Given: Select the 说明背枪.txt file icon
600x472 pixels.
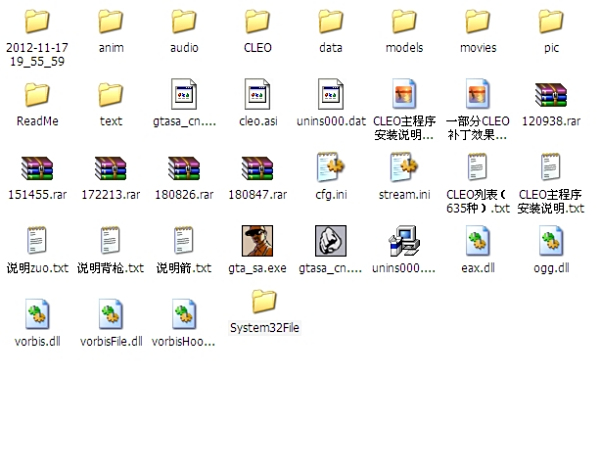Looking at the screenshot, I should [110, 240].
